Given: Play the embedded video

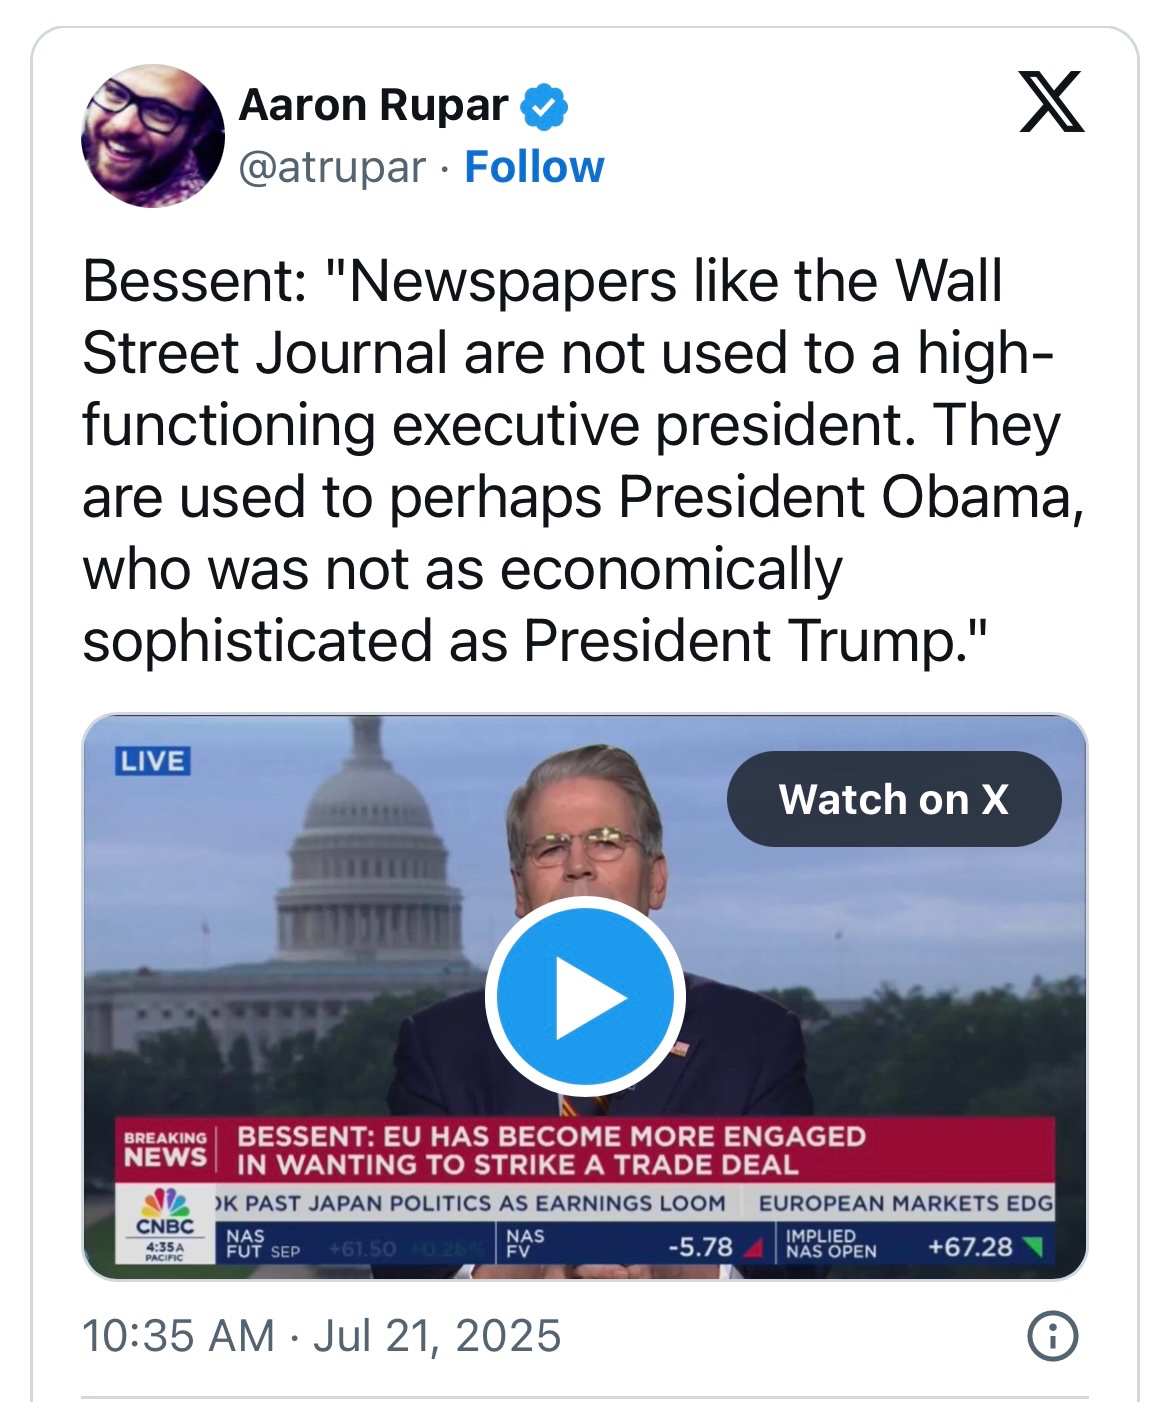Looking at the screenshot, I should click(585, 996).
